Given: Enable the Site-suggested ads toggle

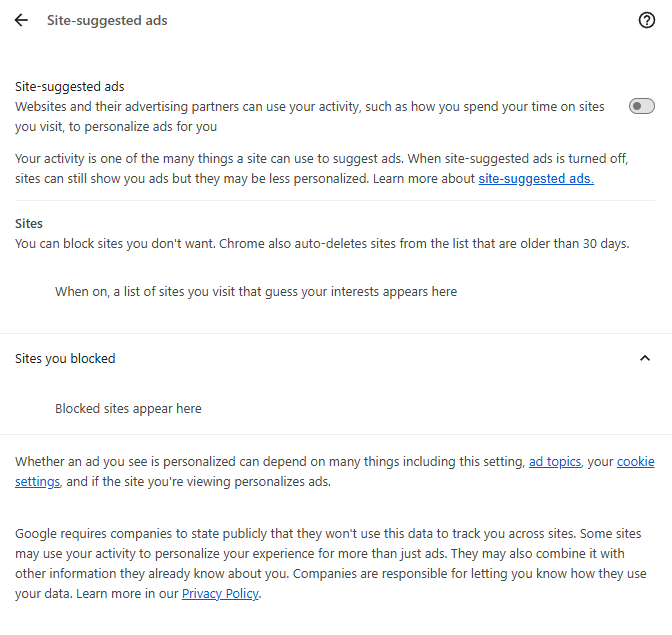Looking at the screenshot, I should (x=641, y=106).
